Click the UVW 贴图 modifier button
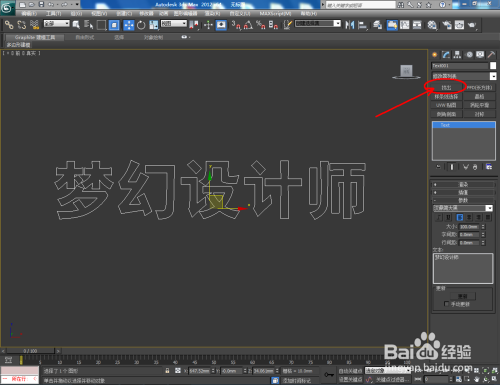The width and height of the screenshot is (500, 385). [x=446, y=105]
